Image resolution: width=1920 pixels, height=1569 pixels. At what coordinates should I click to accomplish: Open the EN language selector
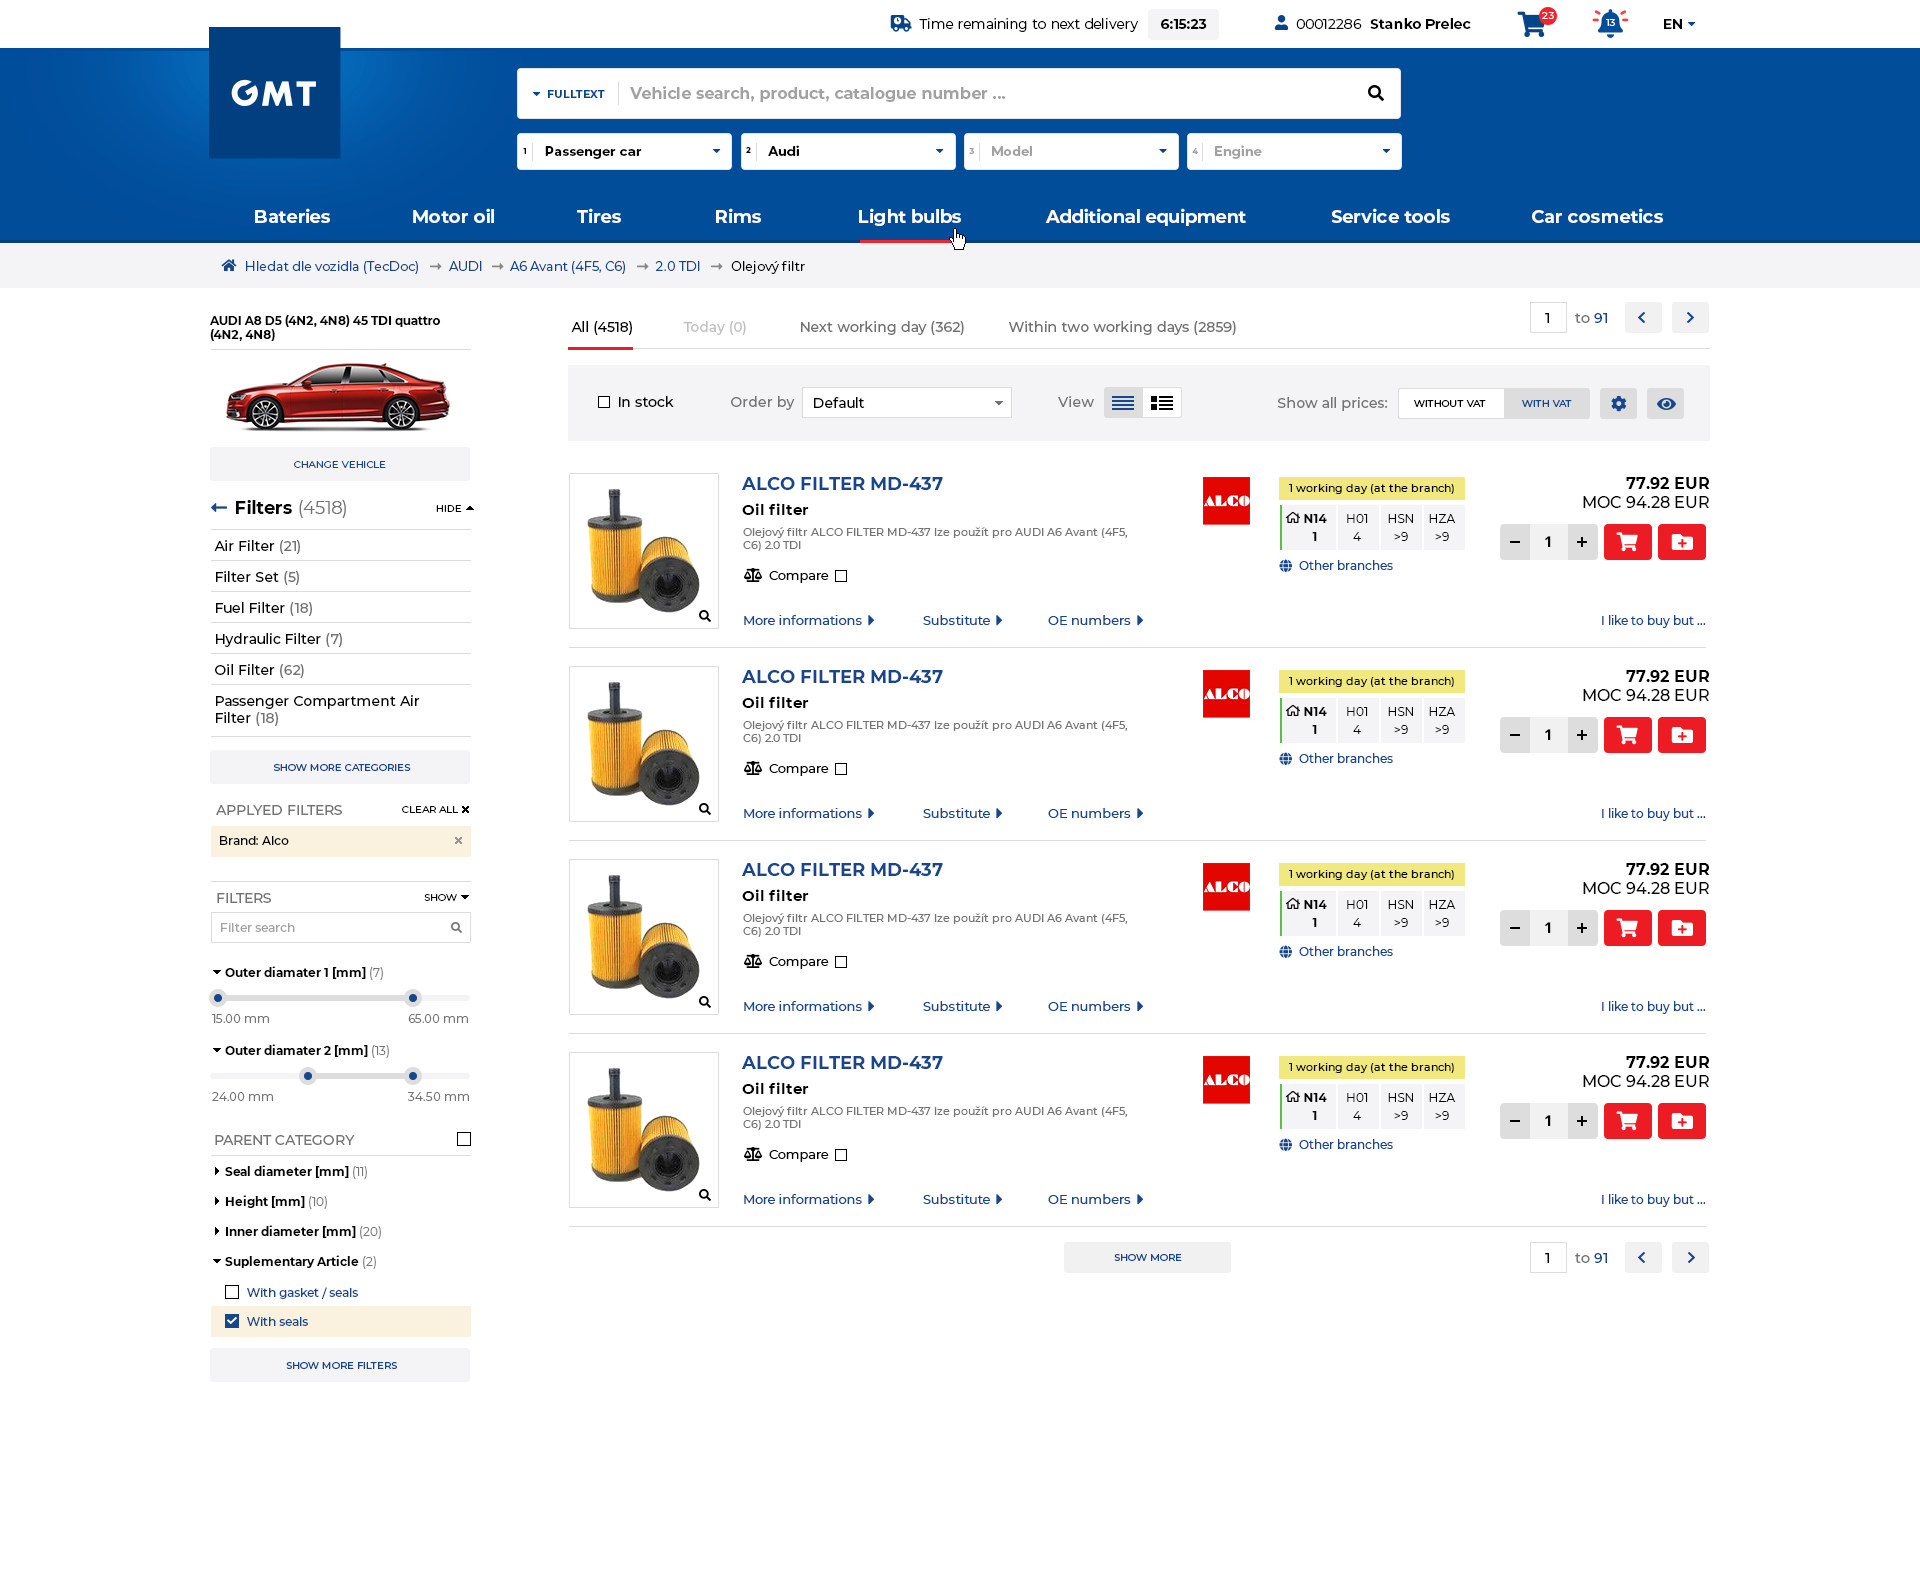point(1679,24)
